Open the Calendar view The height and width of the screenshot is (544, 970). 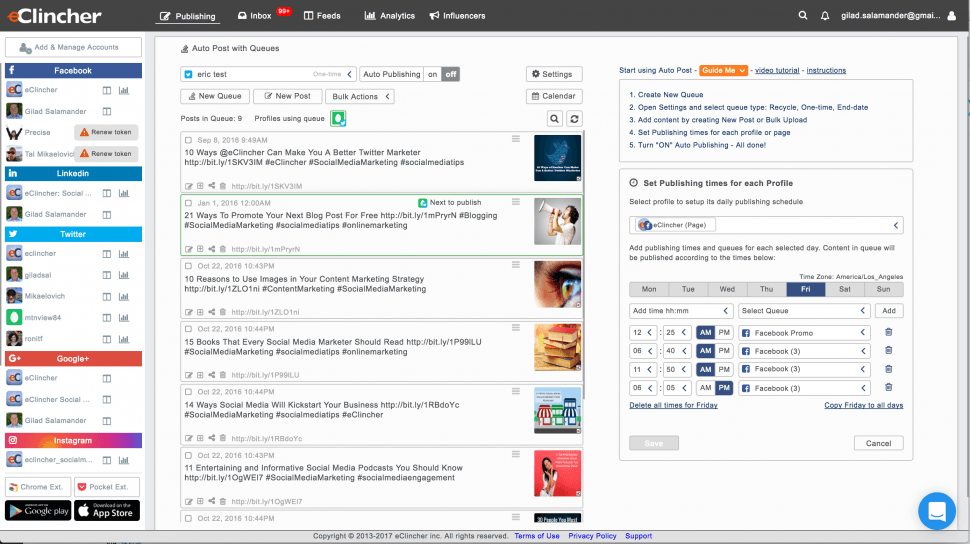(x=553, y=96)
